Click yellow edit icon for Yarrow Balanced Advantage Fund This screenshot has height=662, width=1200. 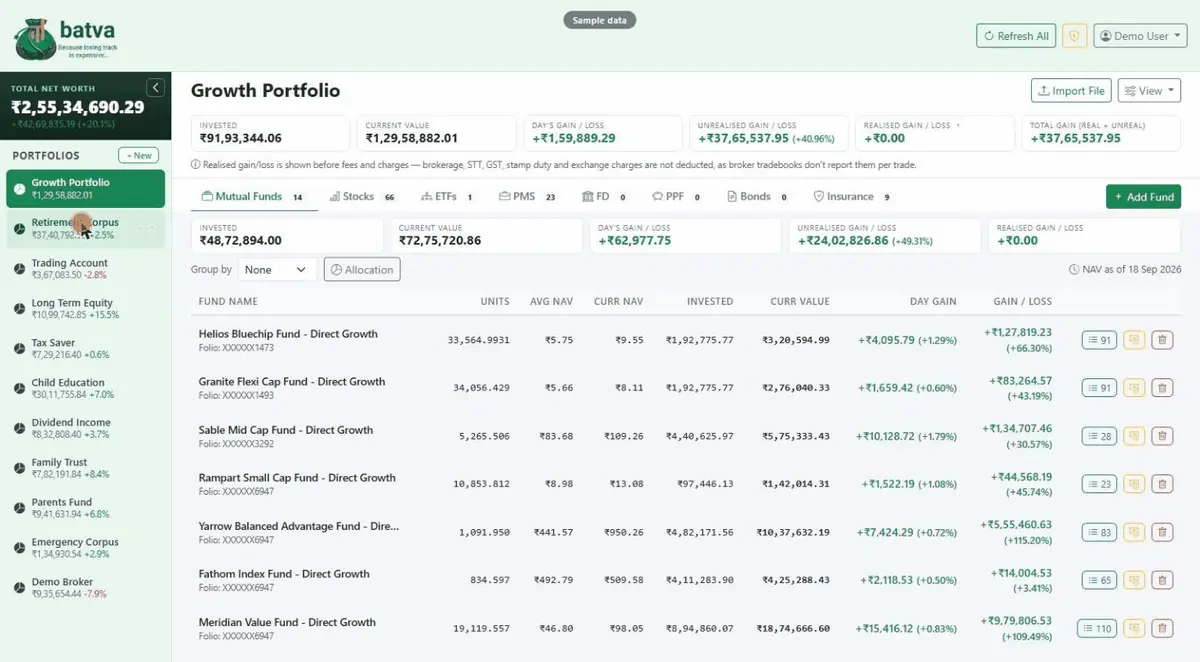(1134, 532)
